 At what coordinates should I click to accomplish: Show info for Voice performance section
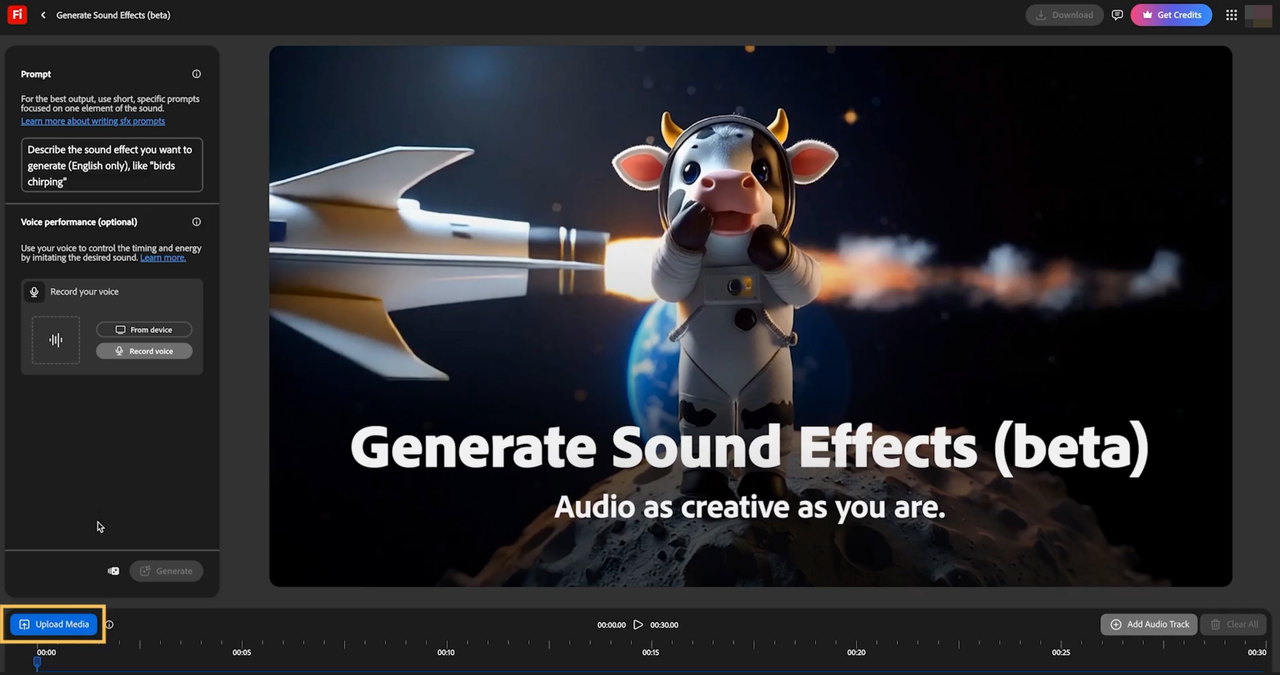pyautogui.click(x=196, y=222)
